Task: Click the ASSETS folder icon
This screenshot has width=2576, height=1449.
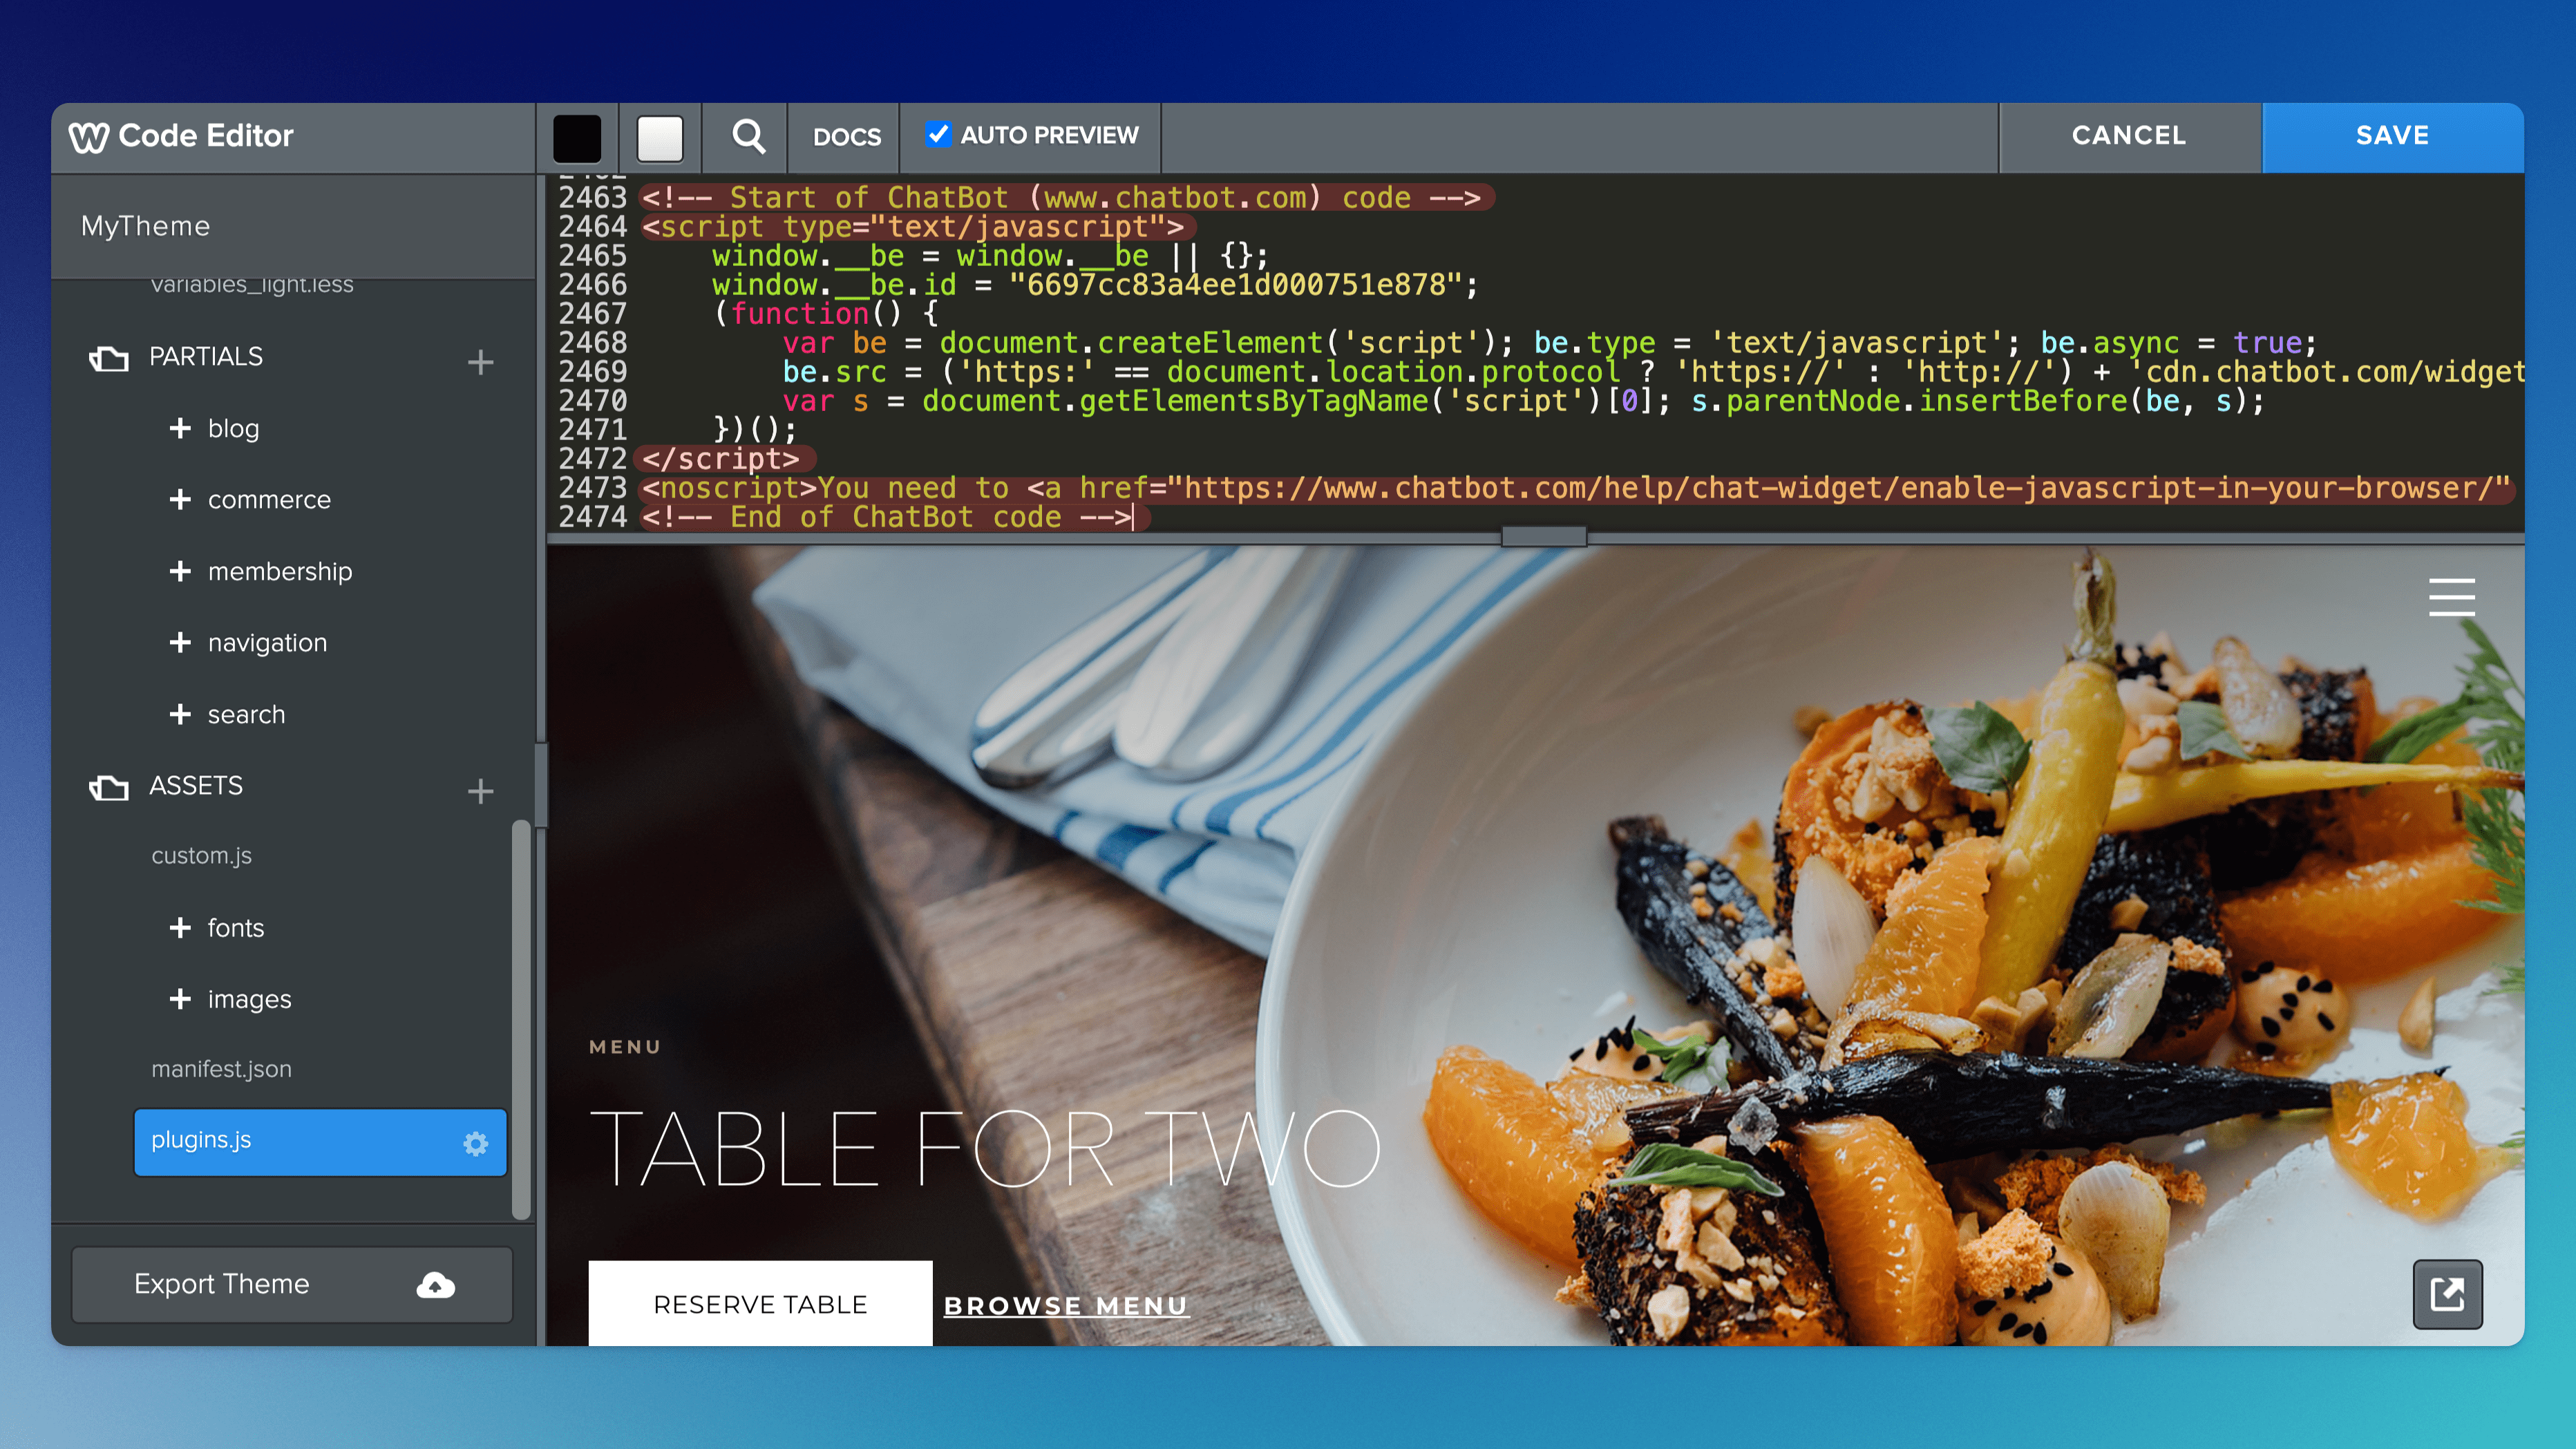Action: coord(109,788)
